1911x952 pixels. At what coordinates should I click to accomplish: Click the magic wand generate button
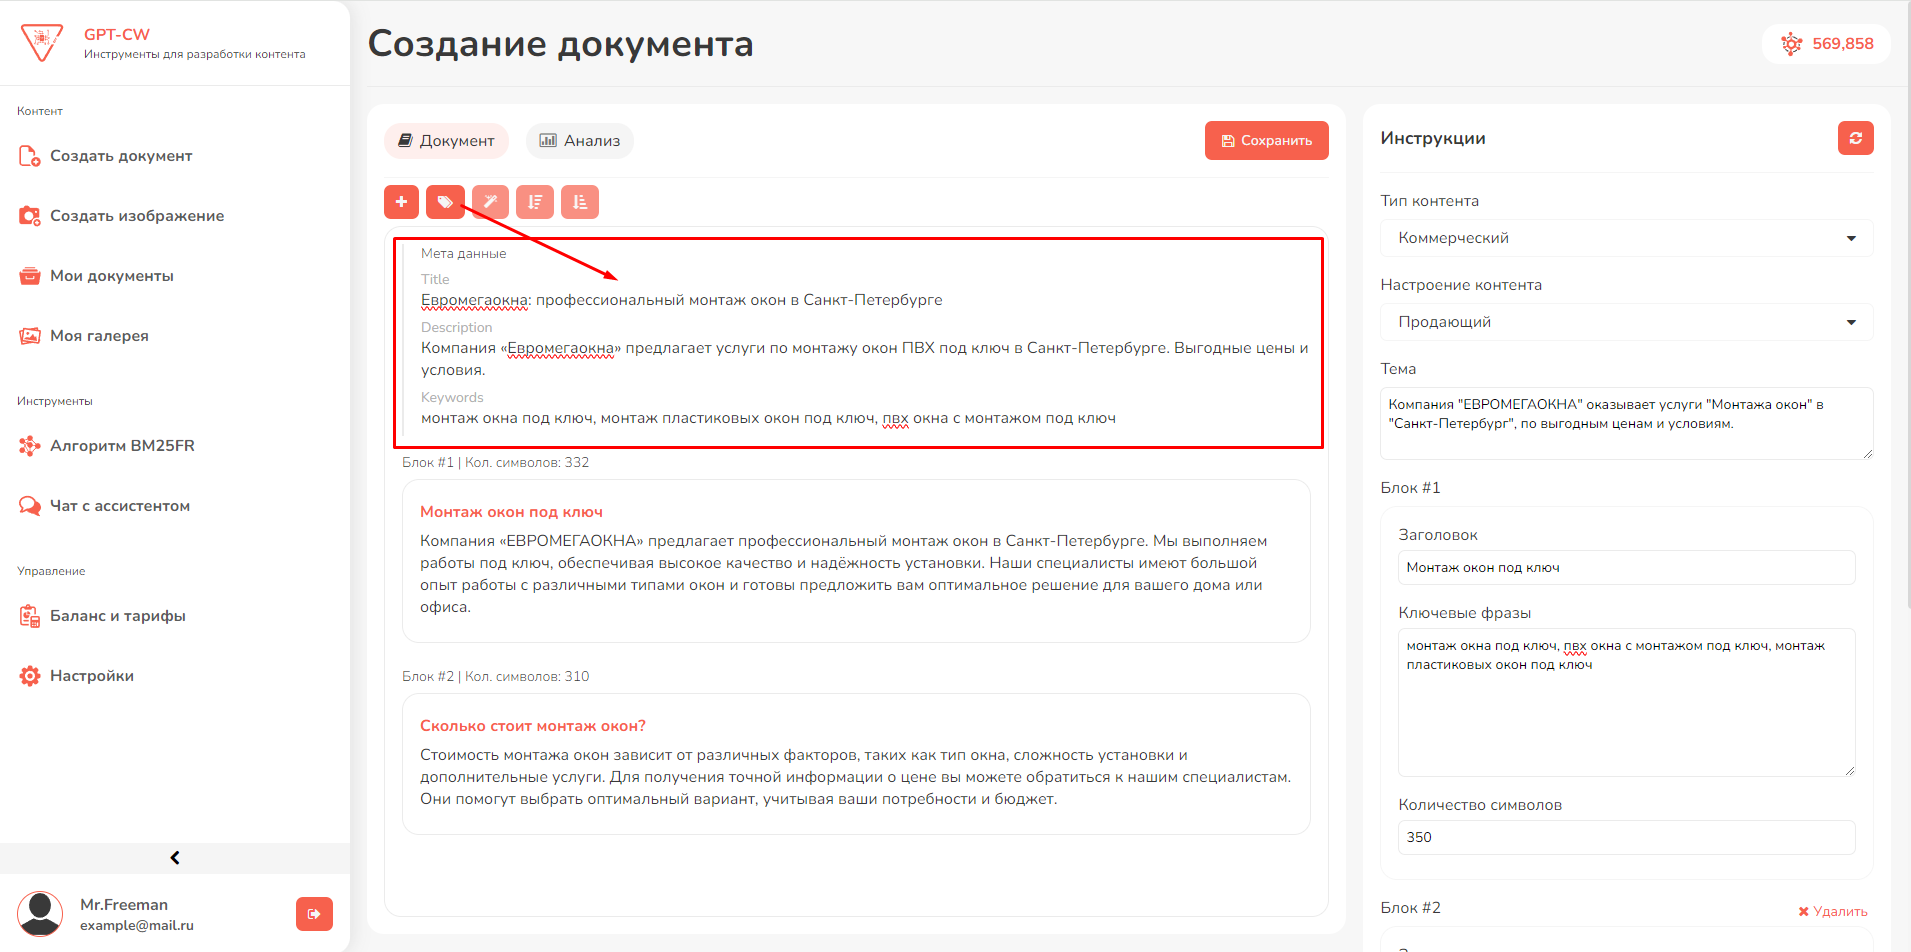[x=490, y=202]
